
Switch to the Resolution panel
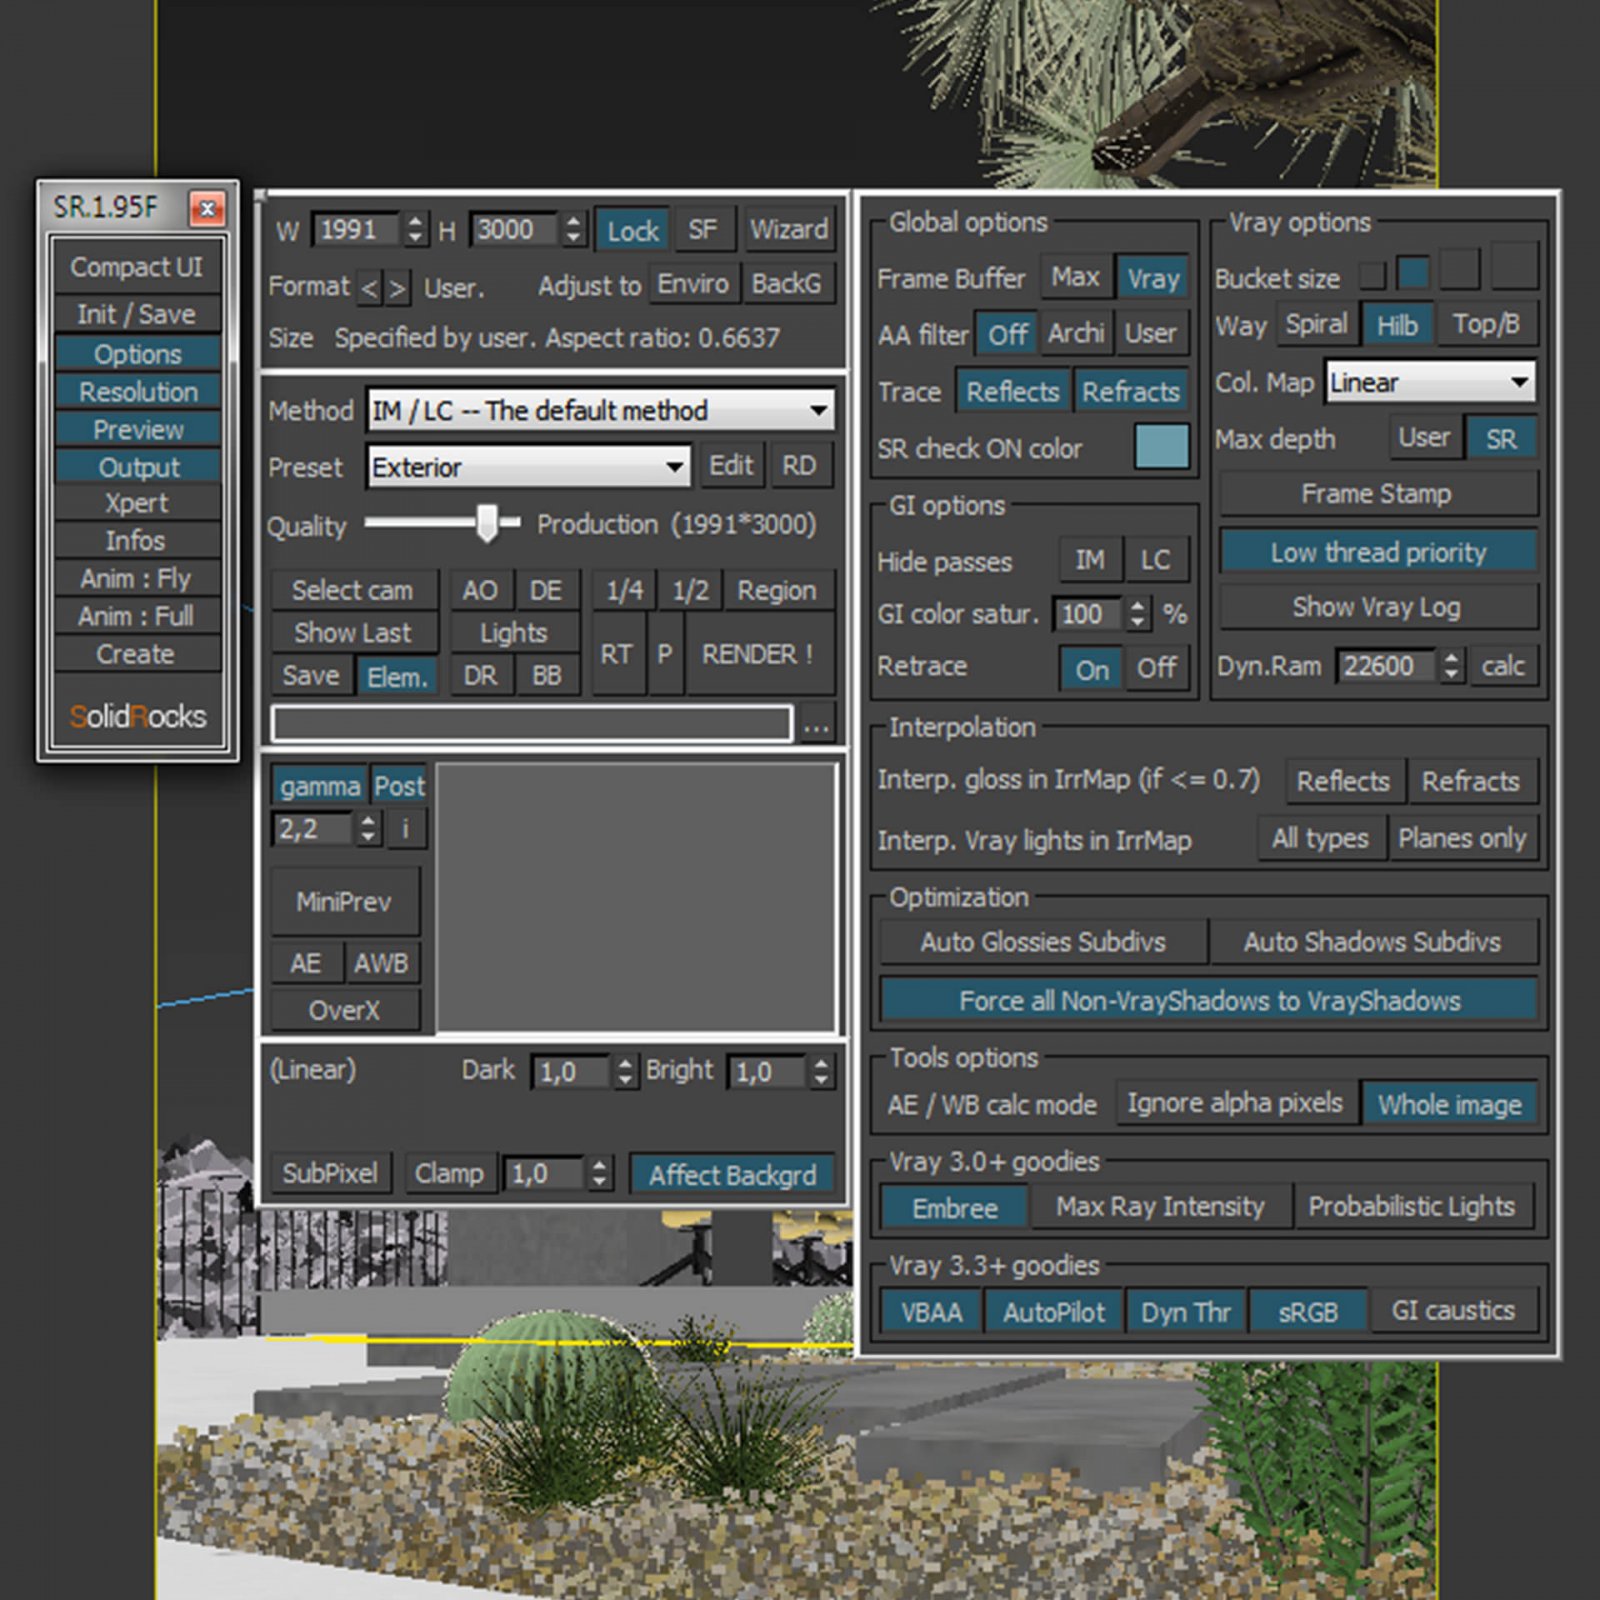(x=137, y=391)
